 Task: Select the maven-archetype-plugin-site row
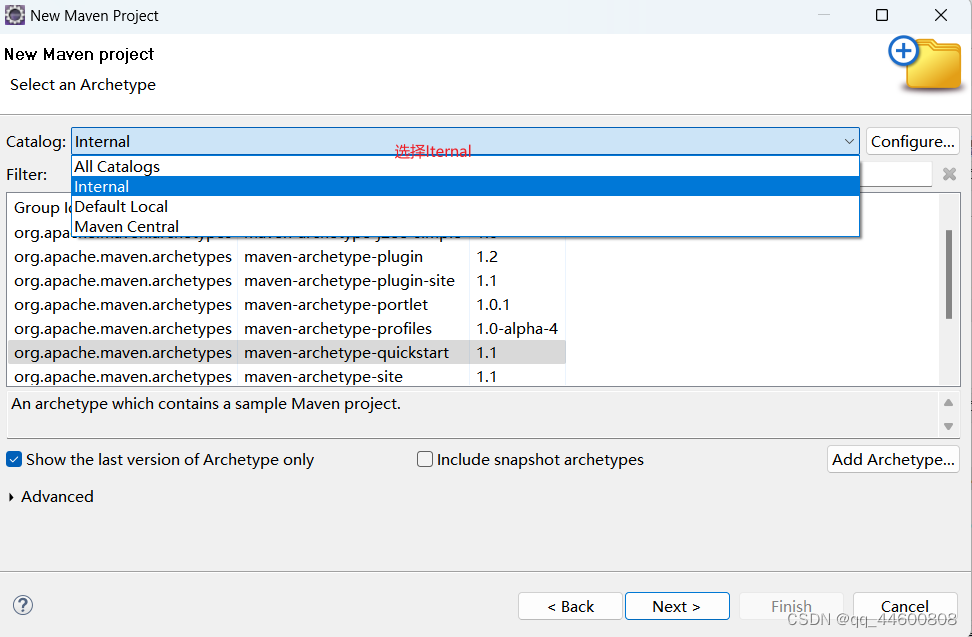click(286, 281)
